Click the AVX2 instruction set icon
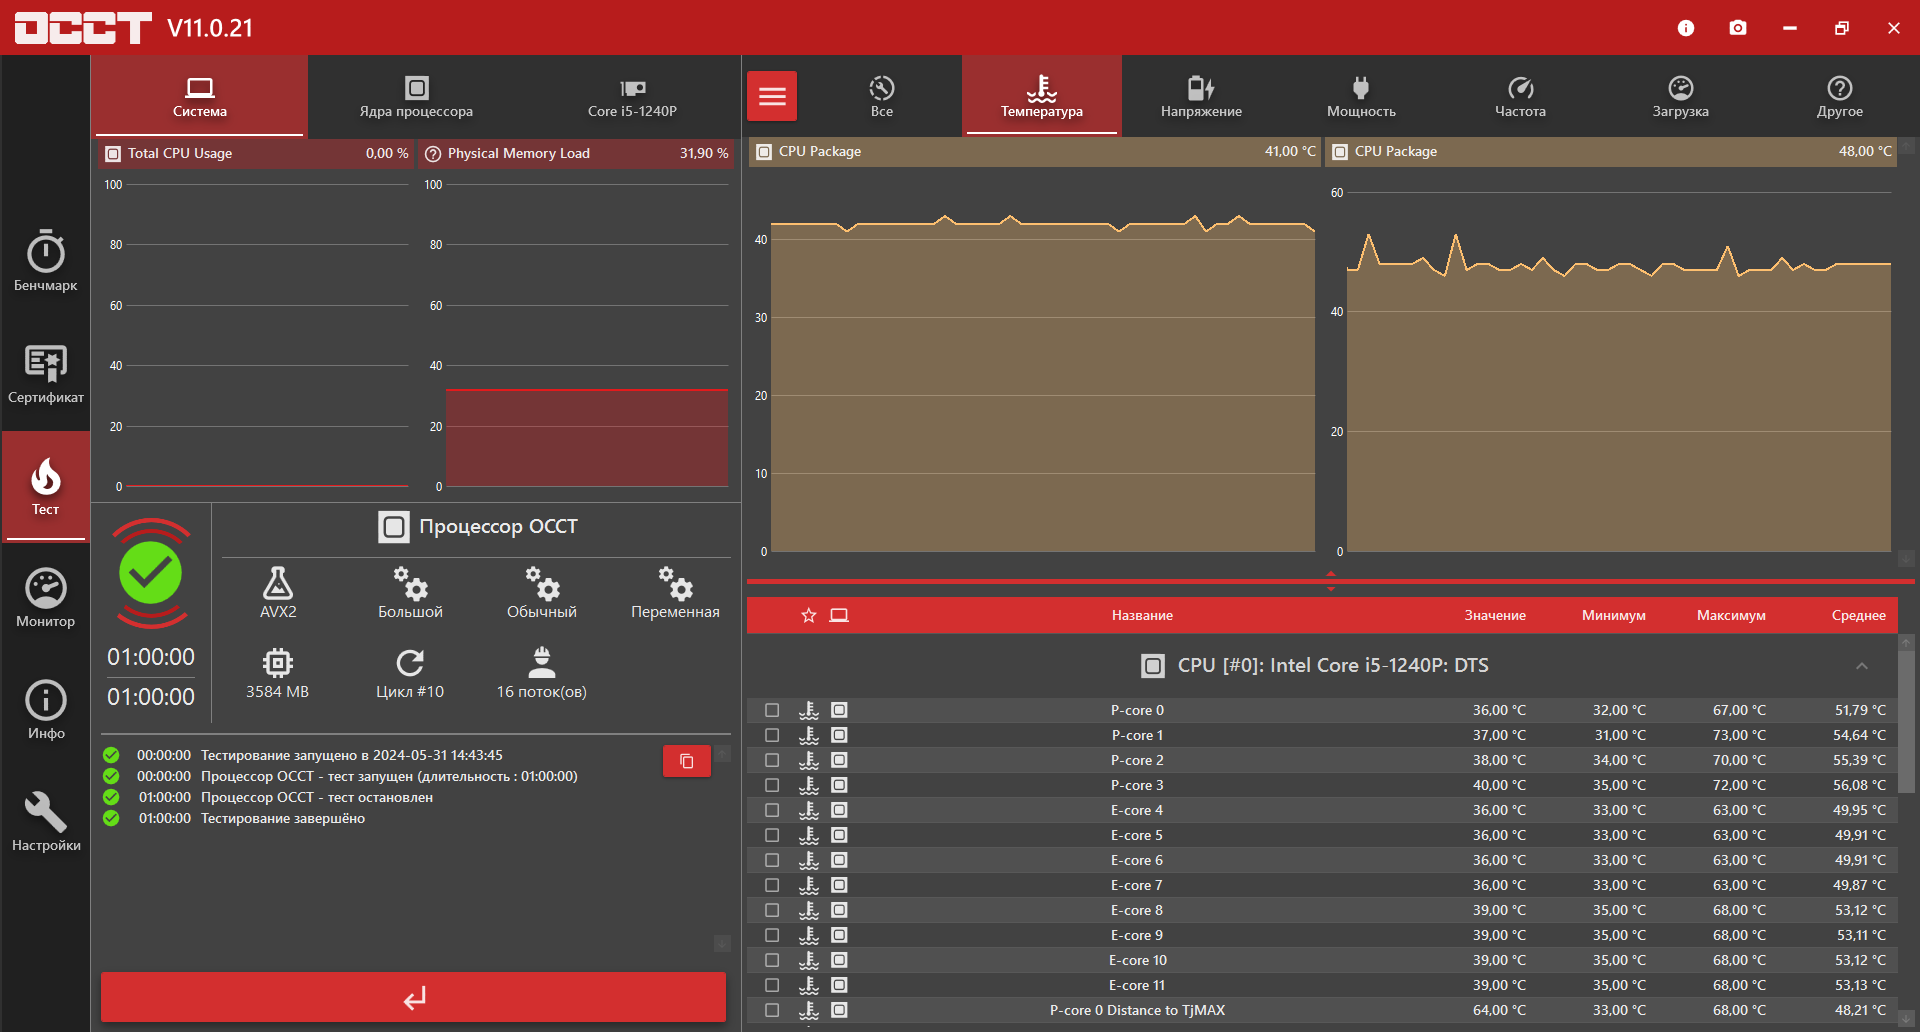This screenshot has height=1032, width=1920. pyautogui.click(x=278, y=592)
